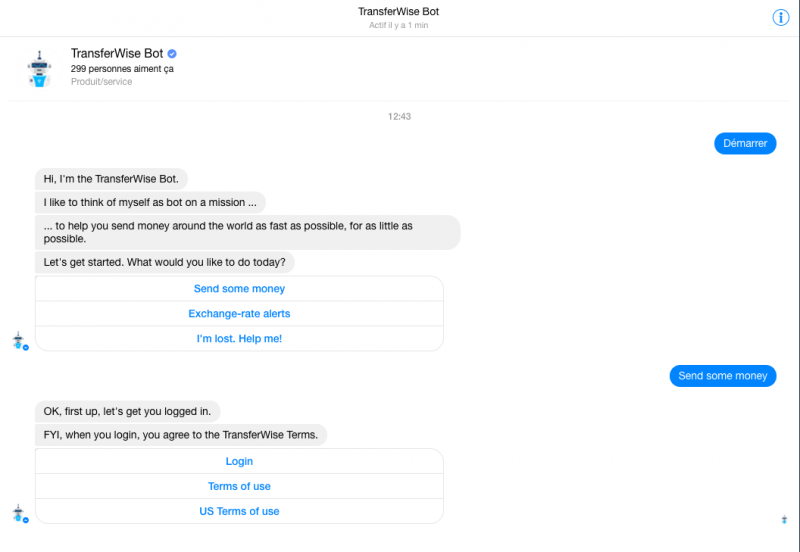800x552 pixels.
Task: Open conversation info icon in header
Action: pyautogui.click(x=780, y=17)
